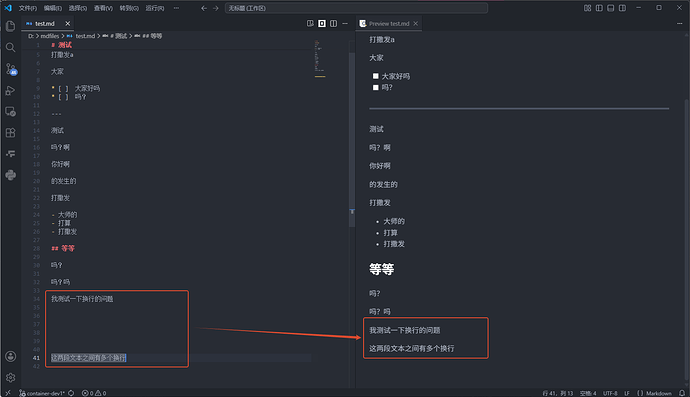Open the D: breadcrumb dropdown
690x397 pixels.
(x=31, y=36)
